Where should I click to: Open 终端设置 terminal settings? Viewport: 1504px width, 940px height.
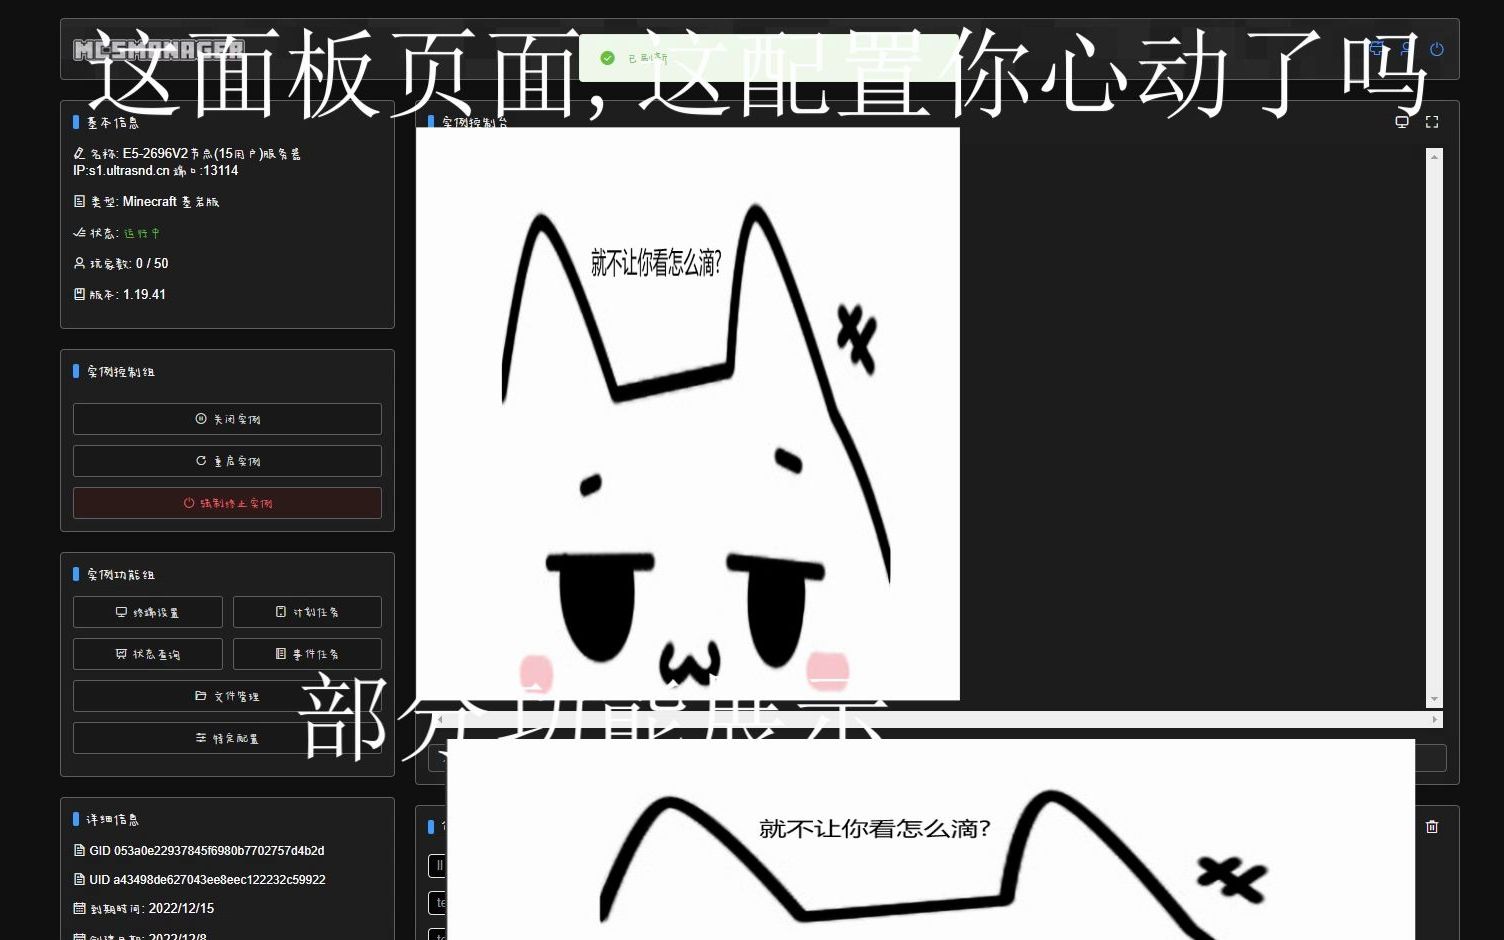148,612
